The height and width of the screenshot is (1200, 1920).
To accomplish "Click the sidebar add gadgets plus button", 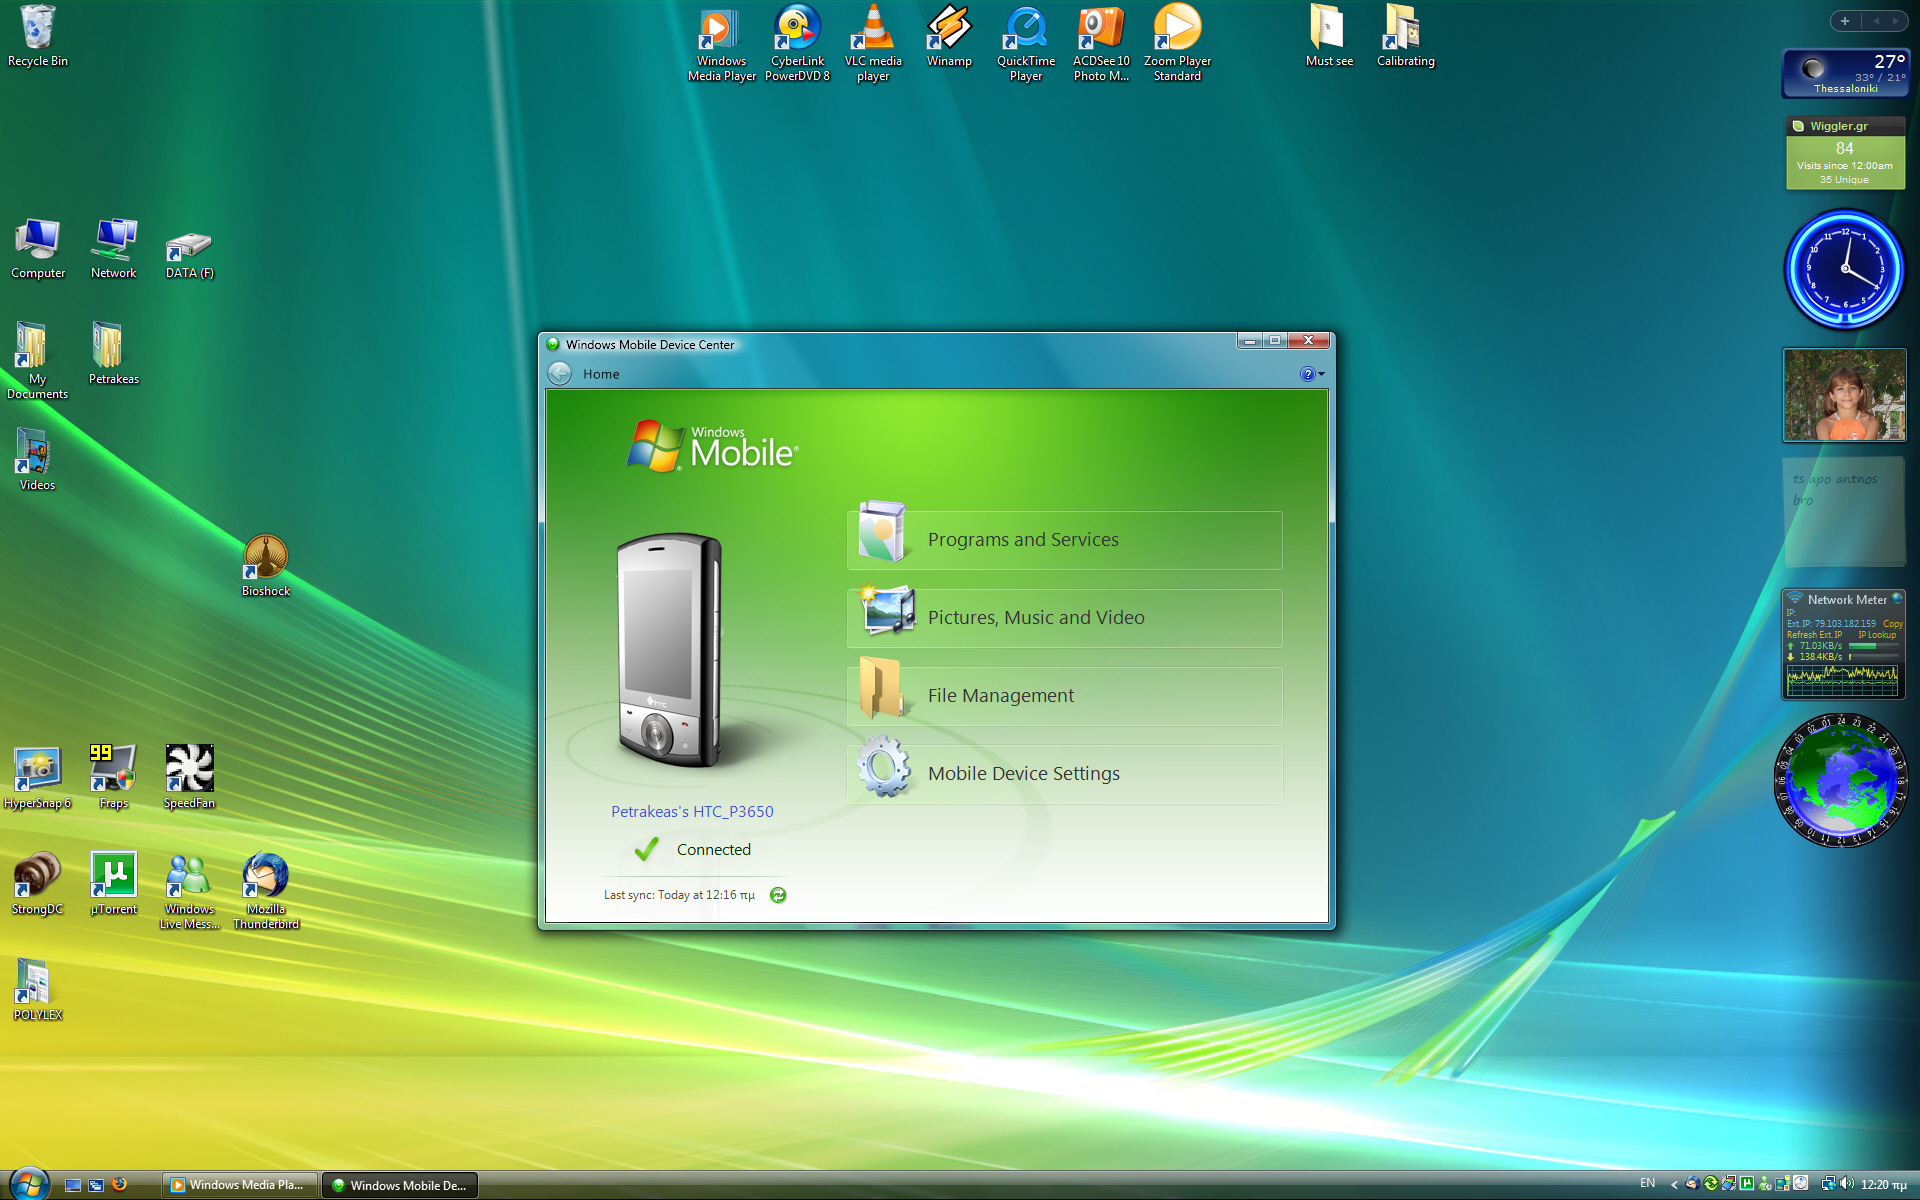I will coord(1845,21).
